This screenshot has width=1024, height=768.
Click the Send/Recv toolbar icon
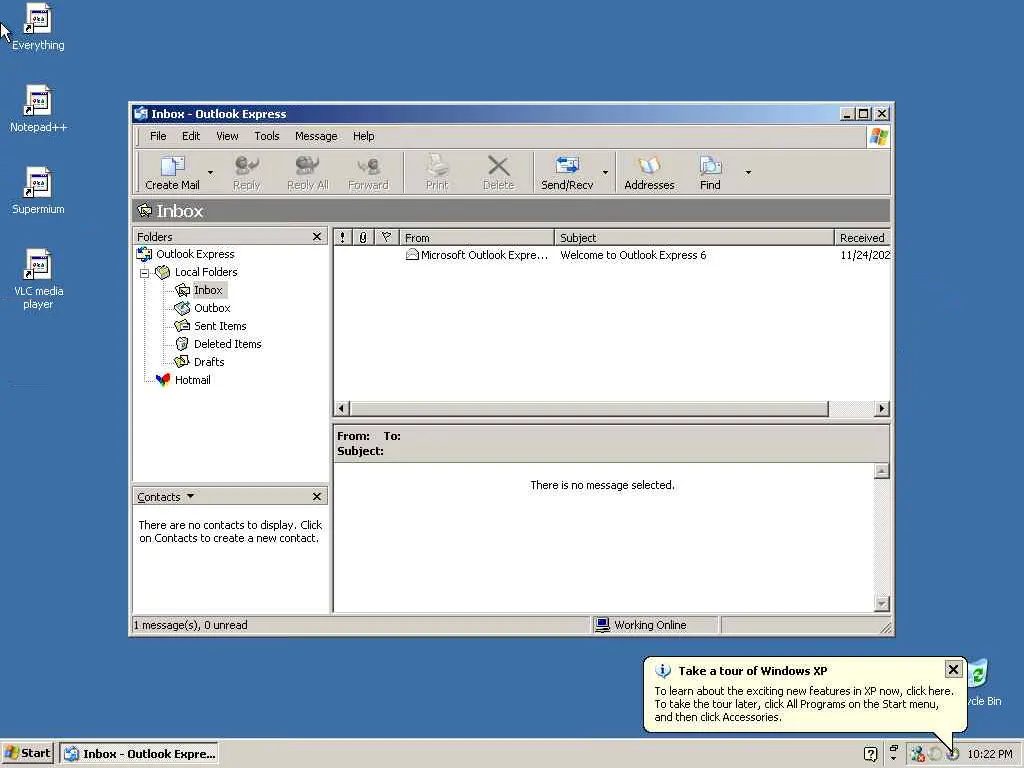pyautogui.click(x=567, y=172)
